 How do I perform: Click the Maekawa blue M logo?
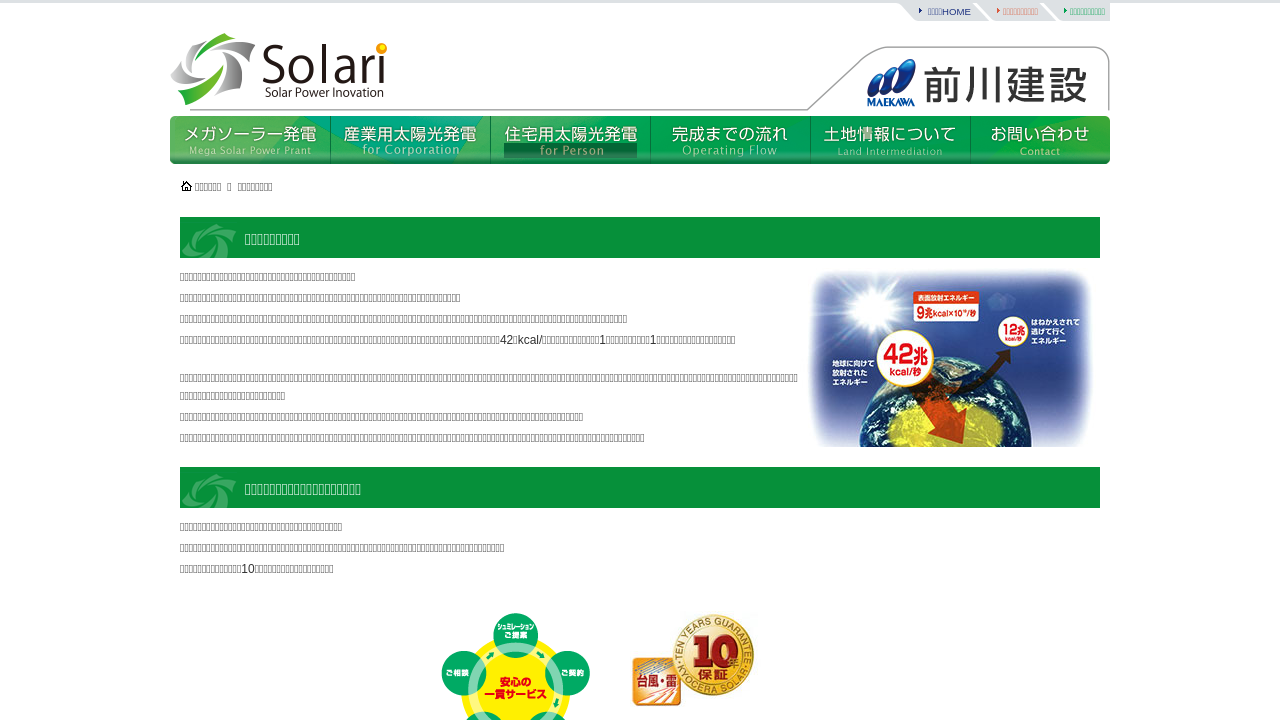click(x=890, y=82)
